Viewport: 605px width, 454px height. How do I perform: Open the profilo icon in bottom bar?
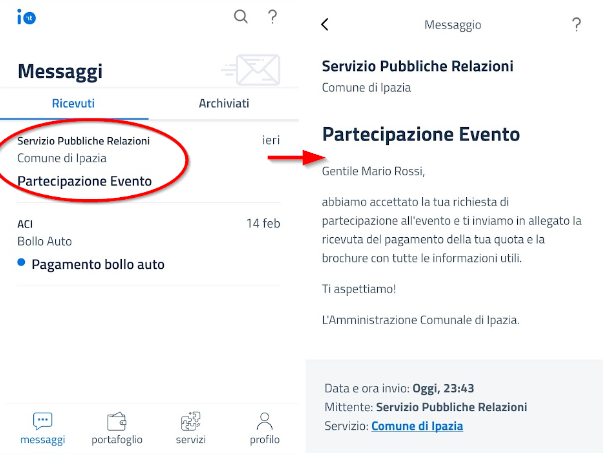[x=264, y=421]
